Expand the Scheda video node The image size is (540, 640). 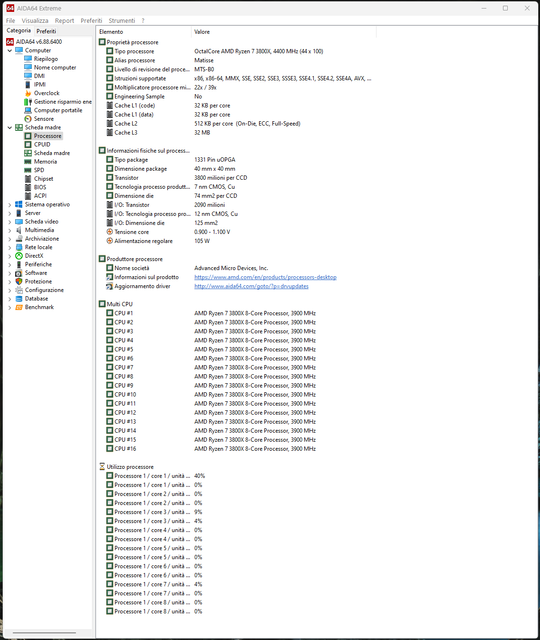click(10, 222)
